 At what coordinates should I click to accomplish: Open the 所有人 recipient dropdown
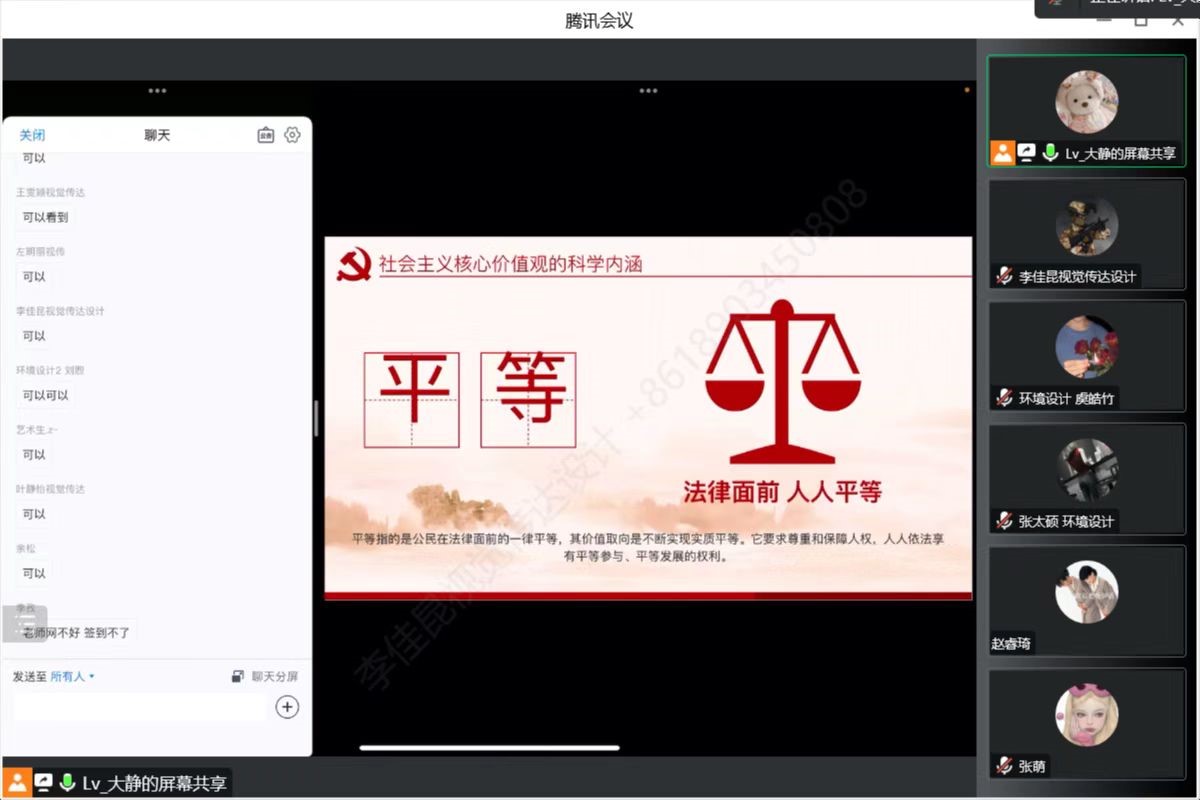click(73, 677)
